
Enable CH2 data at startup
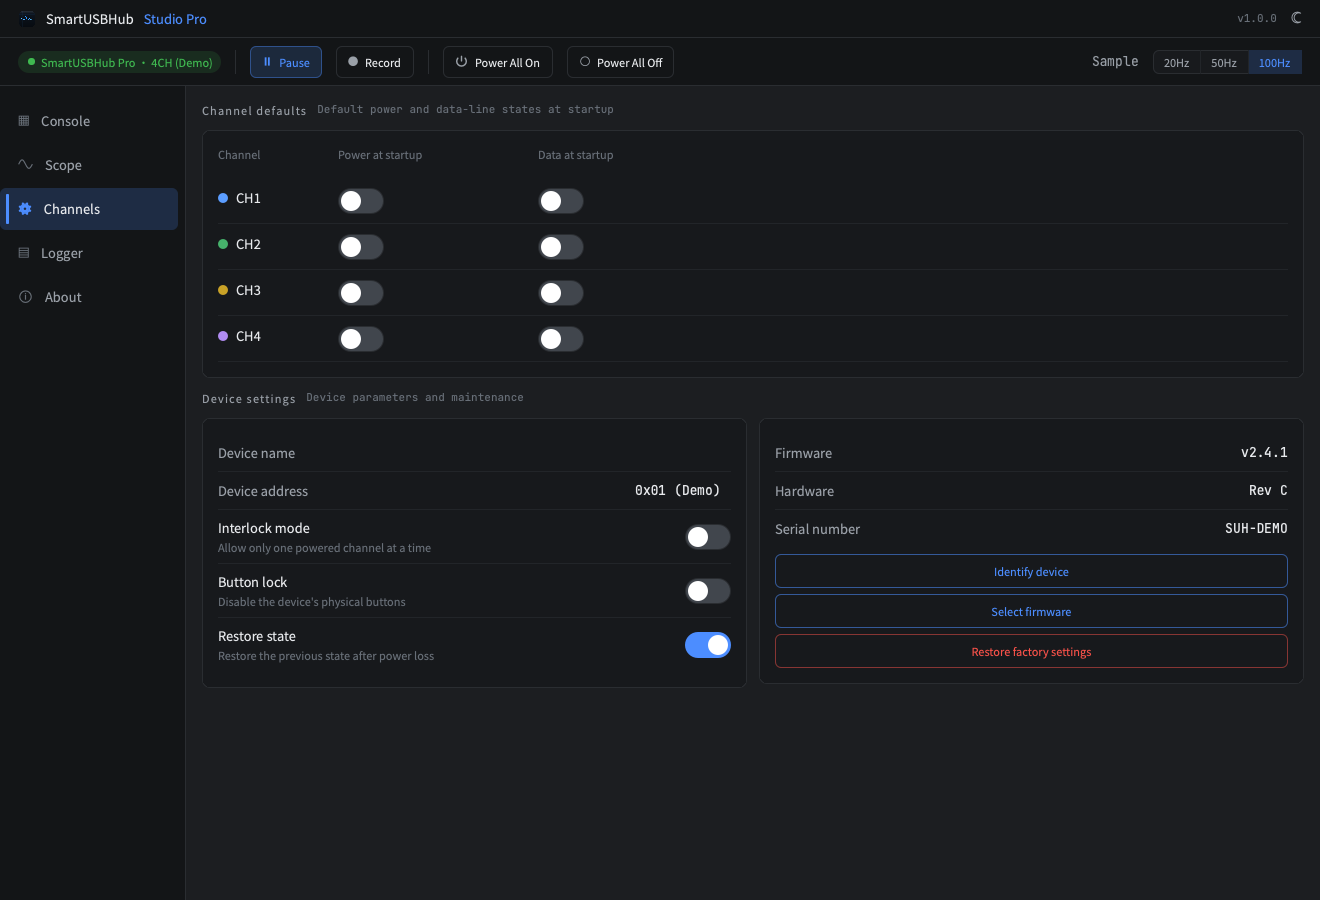pyautogui.click(x=561, y=247)
